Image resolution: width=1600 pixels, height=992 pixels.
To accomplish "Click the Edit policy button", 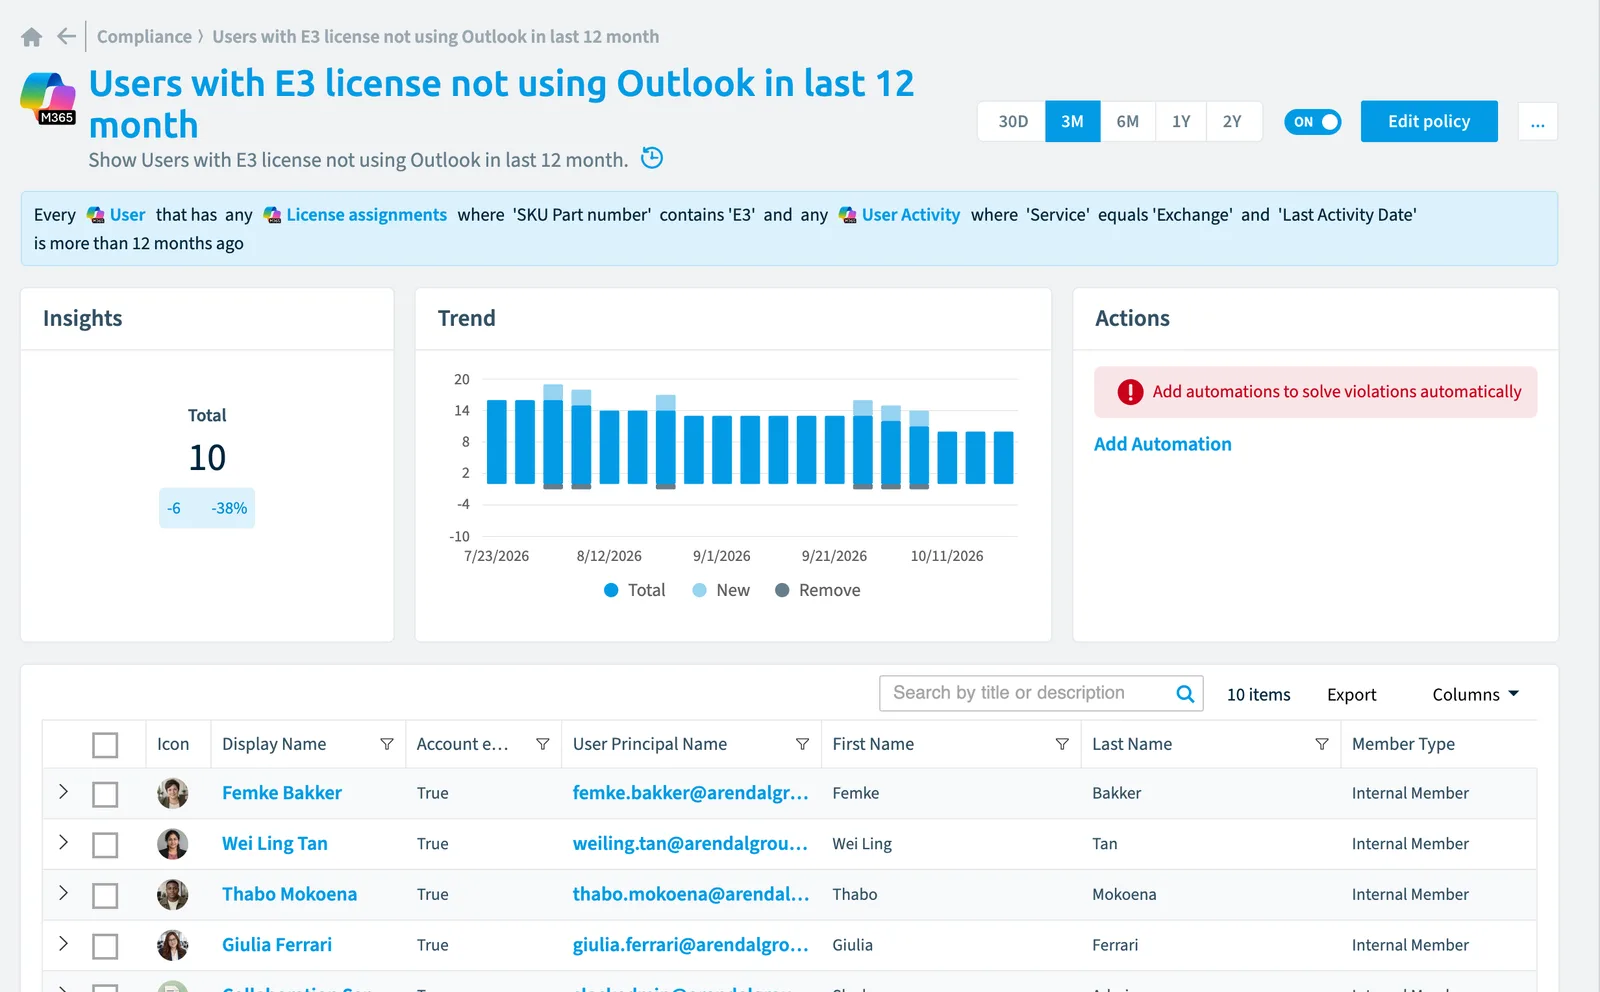I will point(1429,121).
